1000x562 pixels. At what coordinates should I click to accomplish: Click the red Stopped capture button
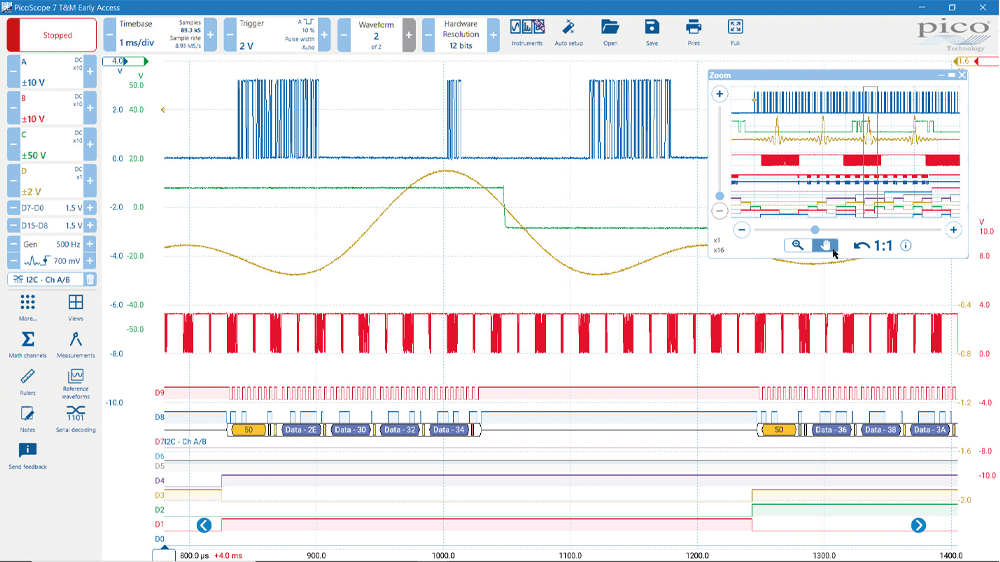coord(52,35)
